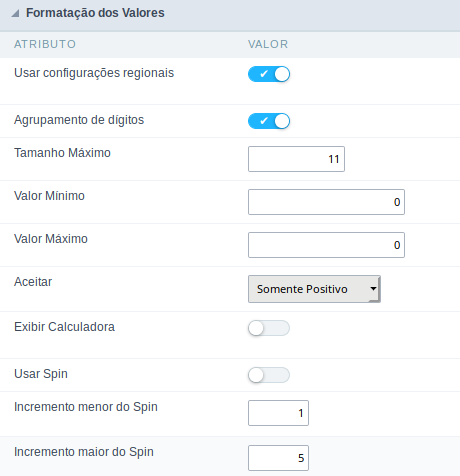Image resolution: width=460 pixels, height=476 pixels.
Task: Click the Valor Máximo input field
Action: point(326,245)
